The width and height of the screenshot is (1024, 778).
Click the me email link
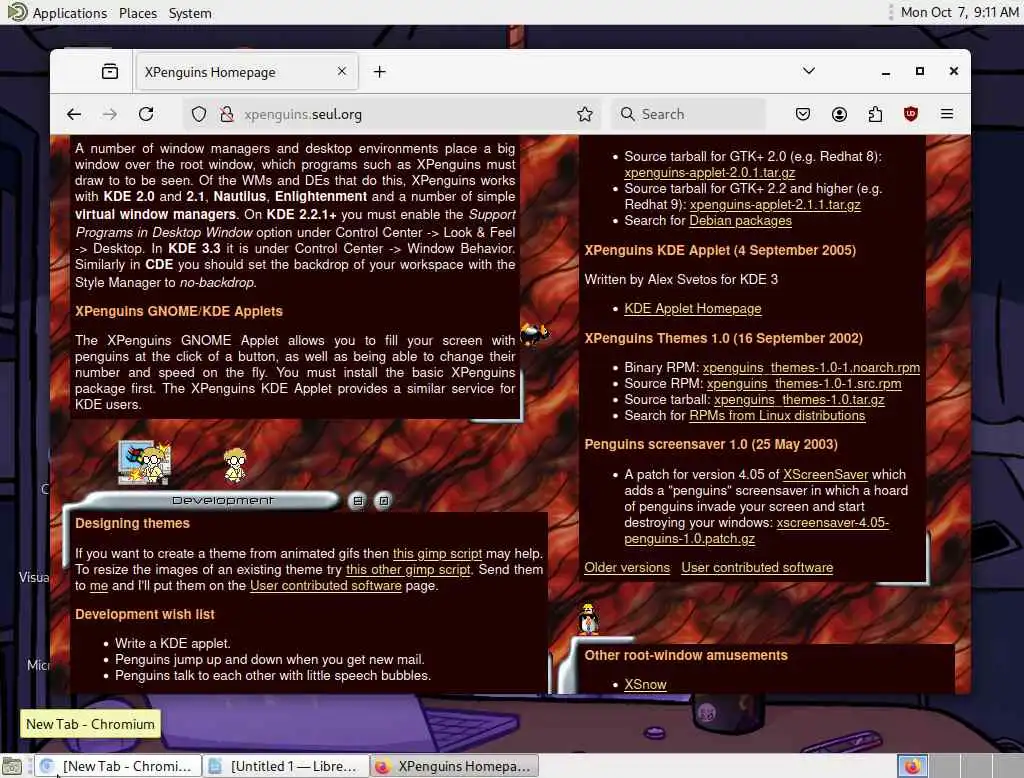coord(99,586)
